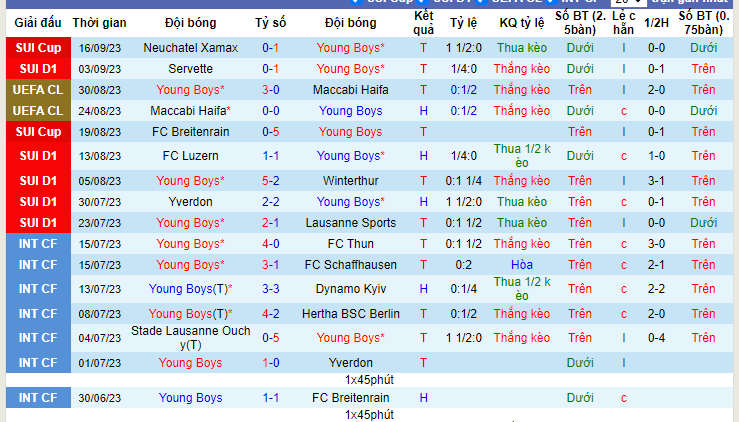Open the Stade Lausanne Ouchy team link
Viewport: 739px width, 422px height.
click(x=190, y=338)
